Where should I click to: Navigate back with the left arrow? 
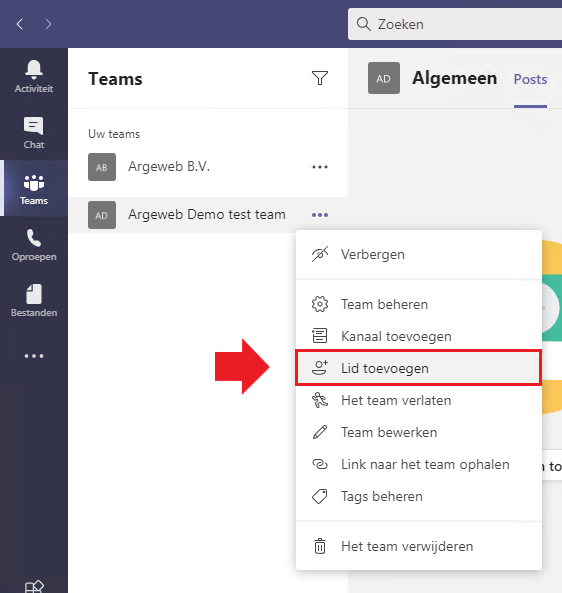coord(20,24)
